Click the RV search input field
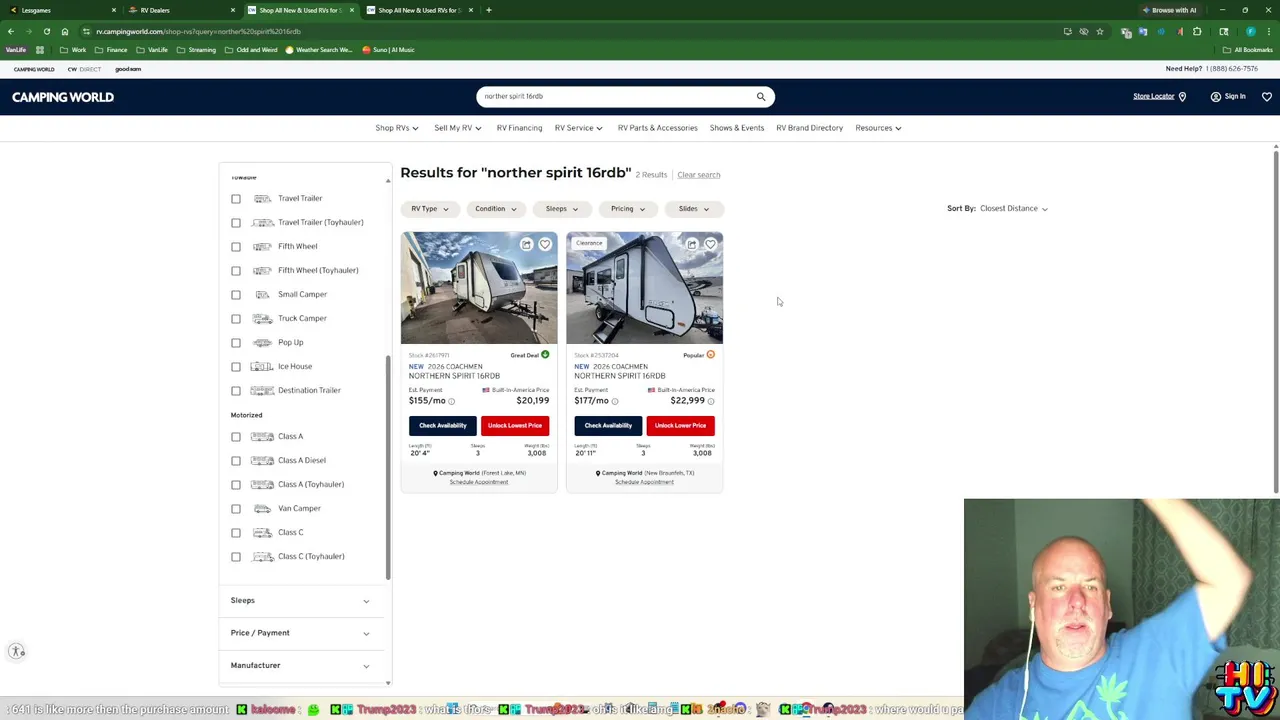This screenshot has width=1280, height=720. tap(616, 97)
